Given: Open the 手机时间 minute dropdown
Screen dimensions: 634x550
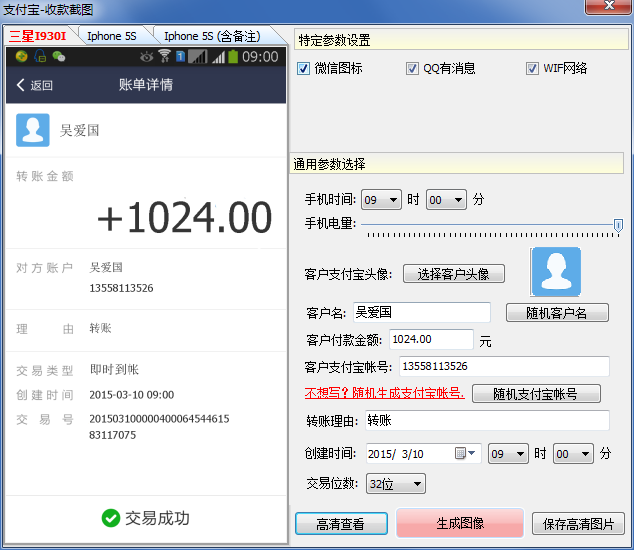Looking at the screenshot, I should 446,200.
